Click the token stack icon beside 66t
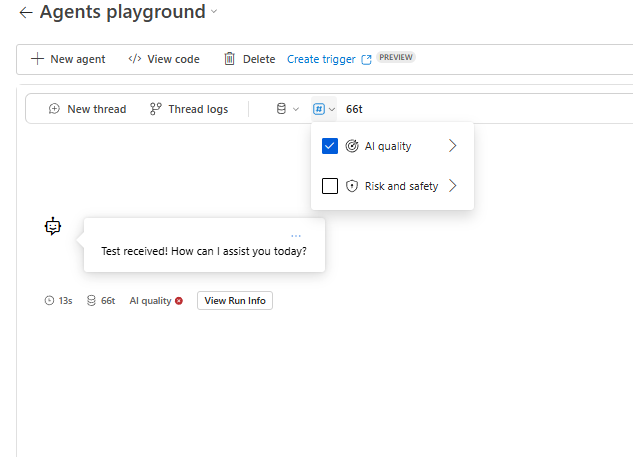The image size is (633, 457). (x=92, y=300)
